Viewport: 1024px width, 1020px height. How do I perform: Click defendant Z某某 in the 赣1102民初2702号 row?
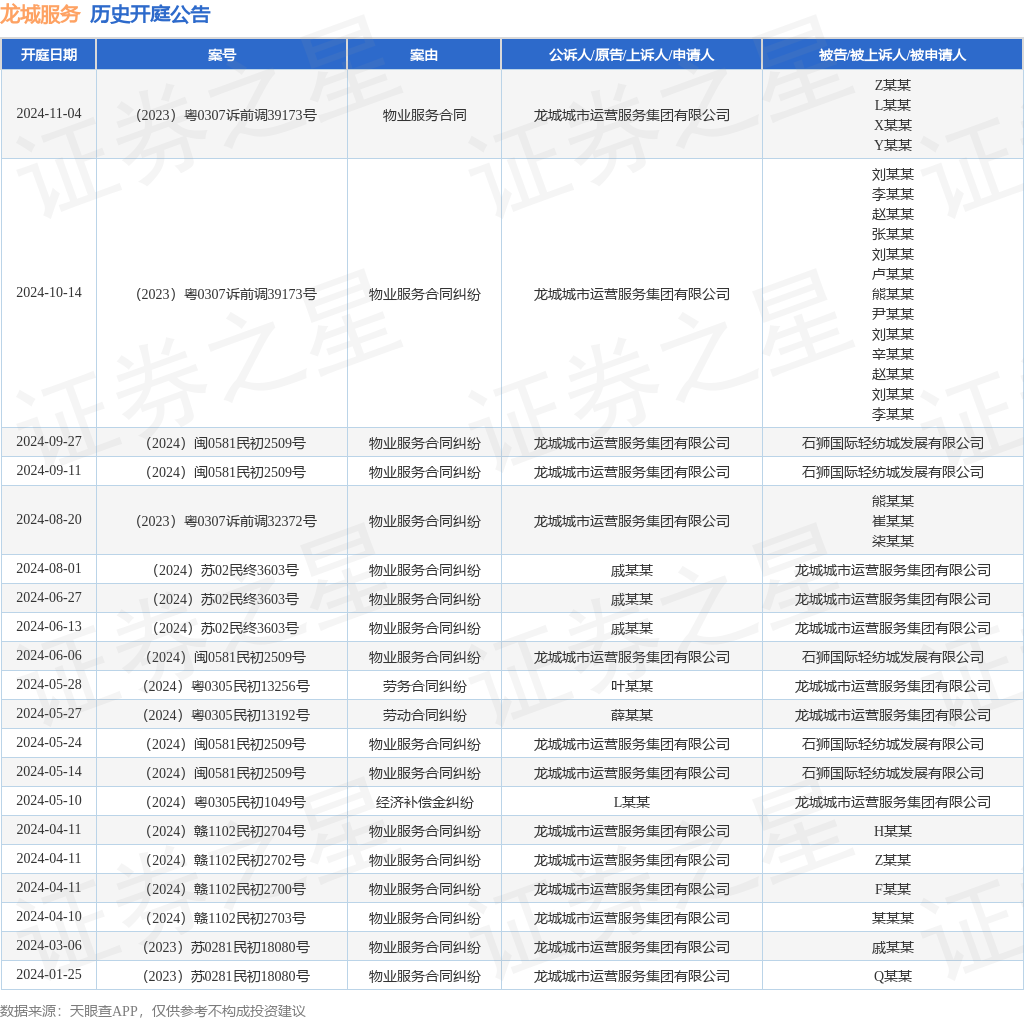[893, 860]
